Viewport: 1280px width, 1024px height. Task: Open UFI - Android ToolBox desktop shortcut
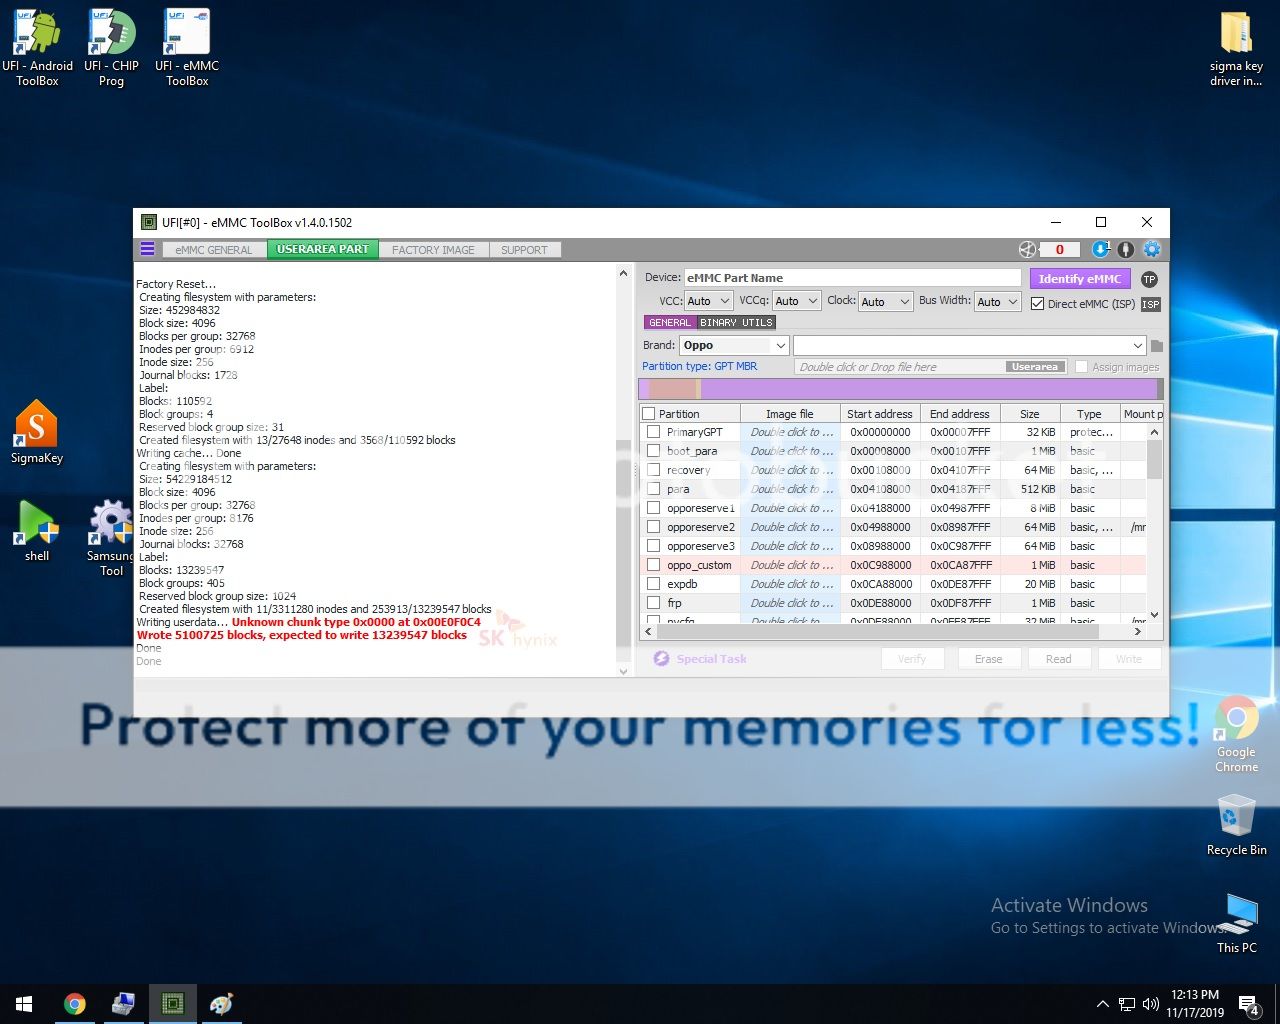(37, 48)
